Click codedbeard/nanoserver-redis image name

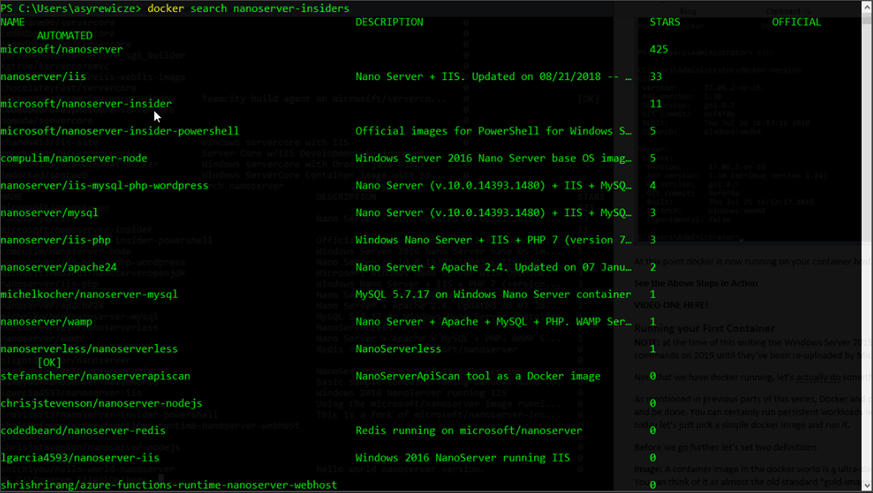click(83, 431)
